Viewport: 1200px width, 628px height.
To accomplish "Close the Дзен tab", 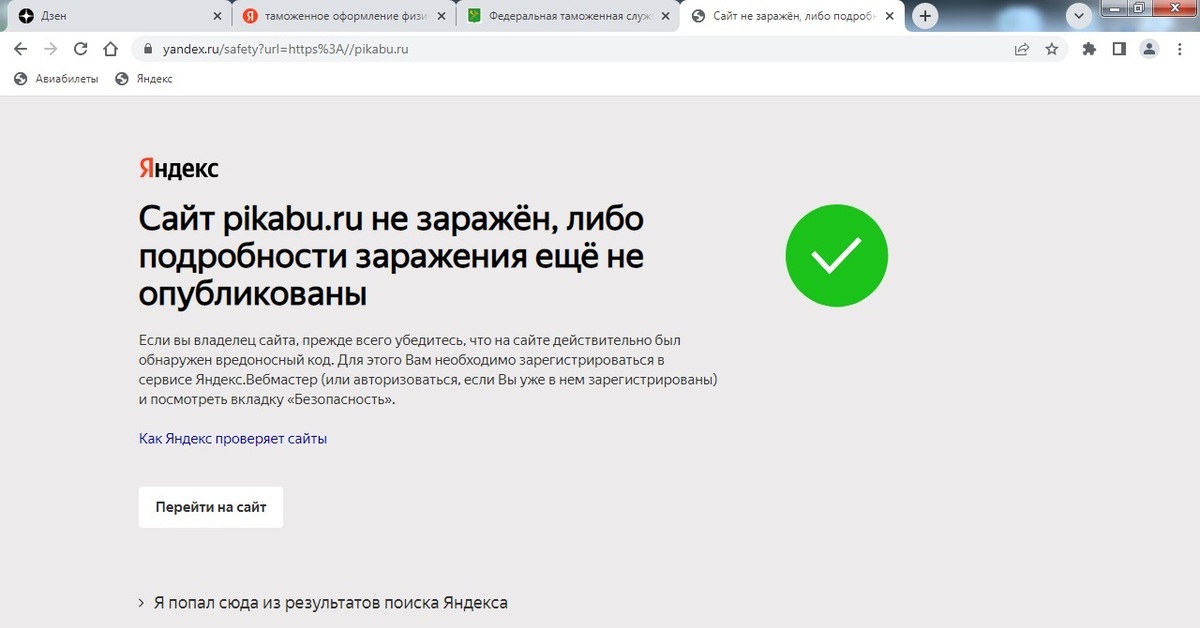I will (x=217, y=16).
